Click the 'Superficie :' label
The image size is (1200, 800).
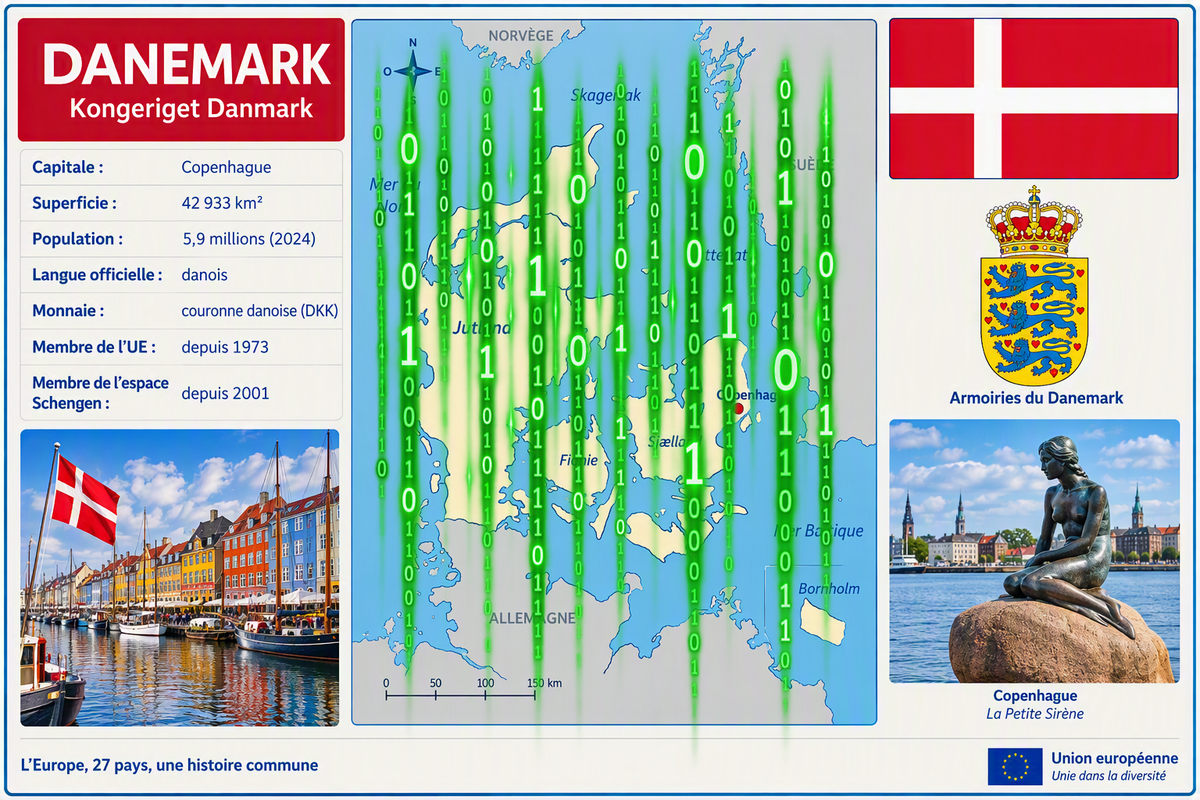74,203
